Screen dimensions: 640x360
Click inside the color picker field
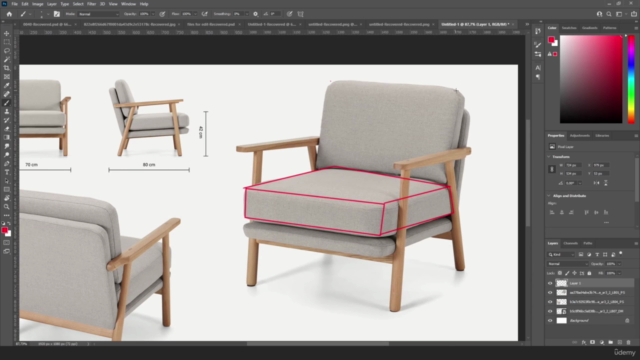pos(591,79)
